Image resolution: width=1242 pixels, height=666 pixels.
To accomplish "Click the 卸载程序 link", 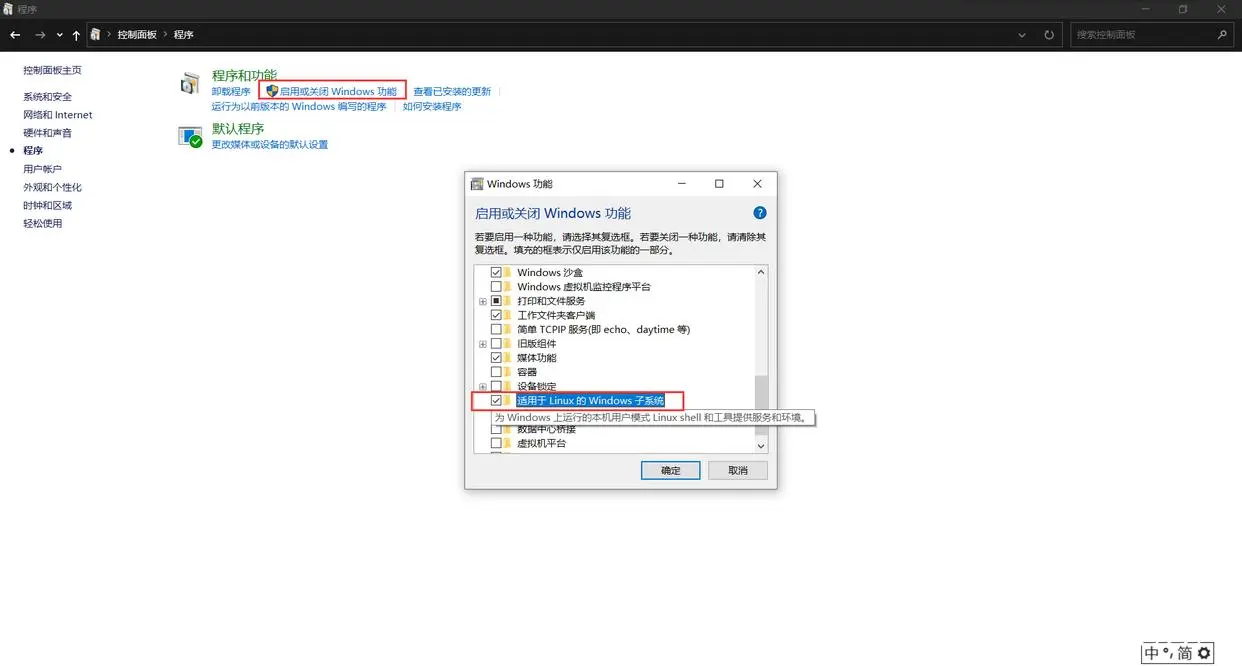I will coord(231,91).
